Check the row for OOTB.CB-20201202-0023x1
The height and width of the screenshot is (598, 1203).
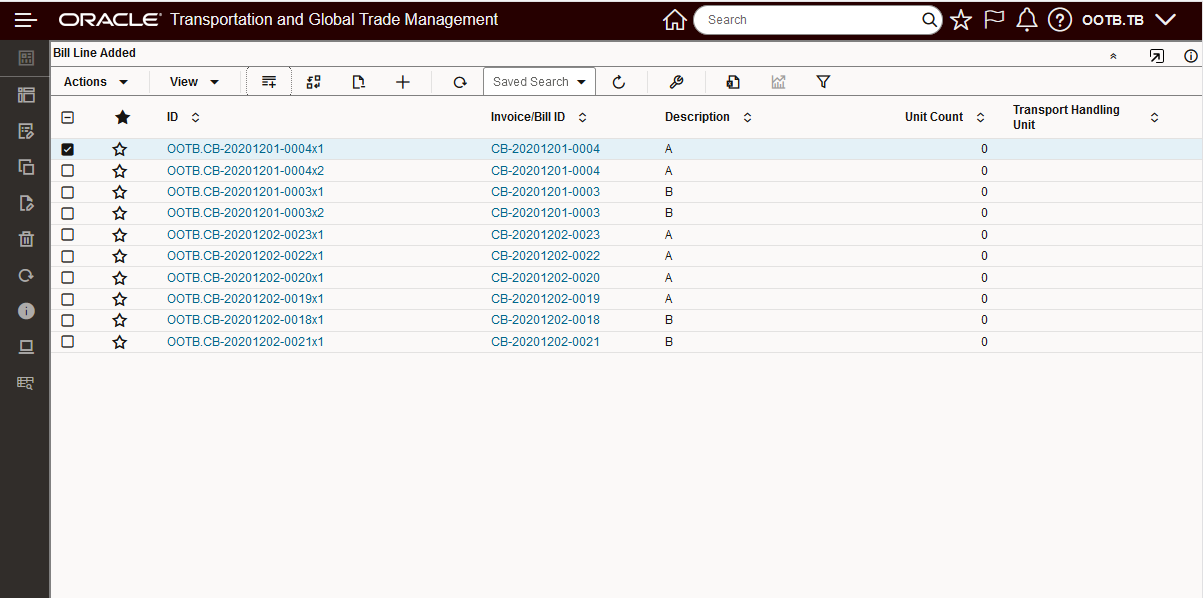click(x=67, y=234)
